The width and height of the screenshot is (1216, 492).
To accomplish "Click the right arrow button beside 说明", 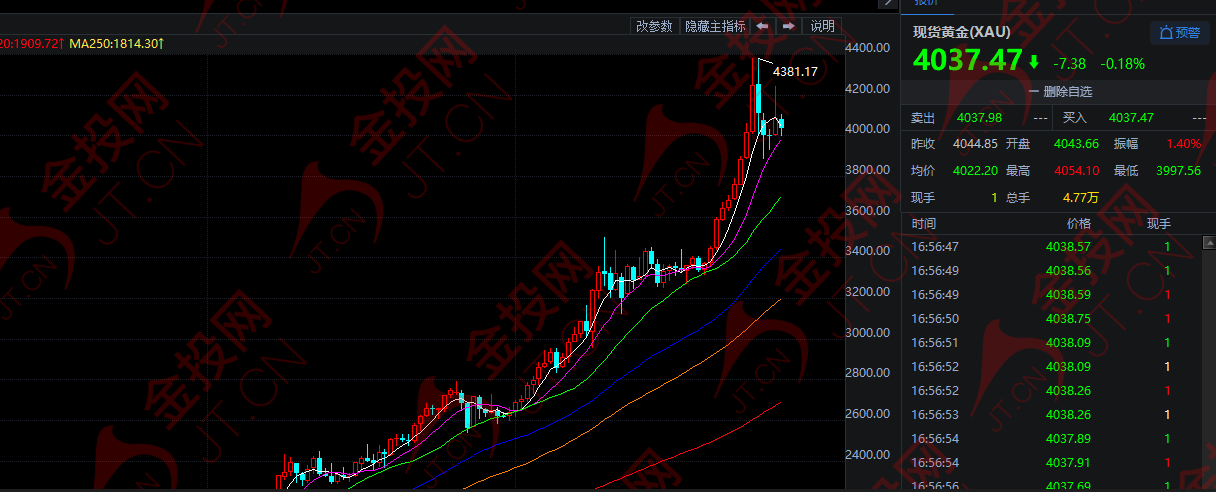I will 788,26.
